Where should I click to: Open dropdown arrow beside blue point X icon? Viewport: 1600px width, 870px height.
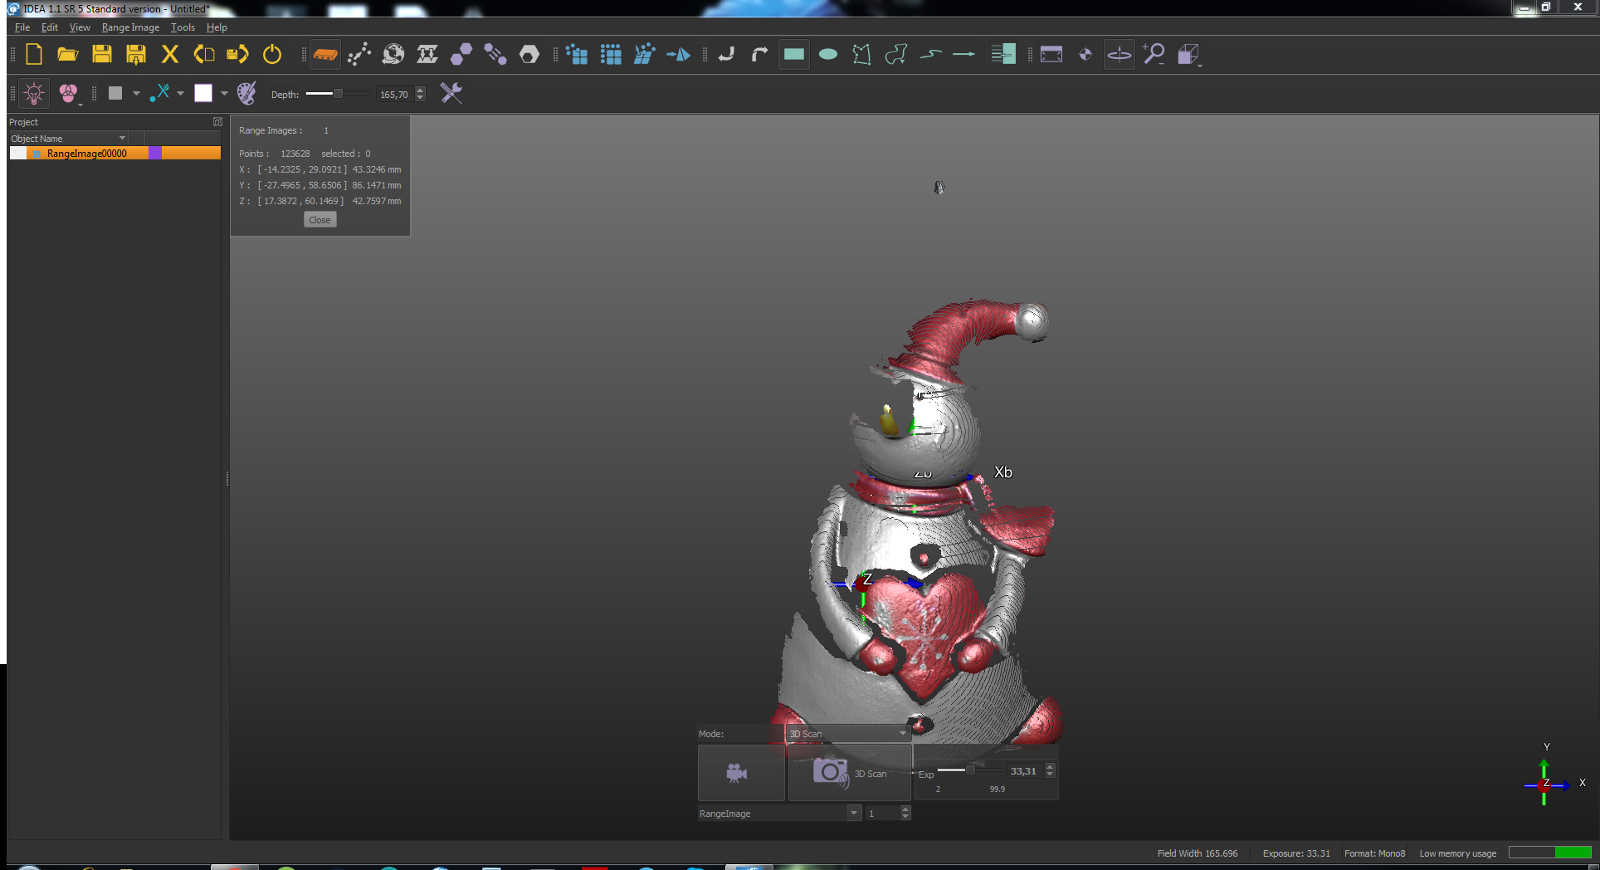[180, 93]
